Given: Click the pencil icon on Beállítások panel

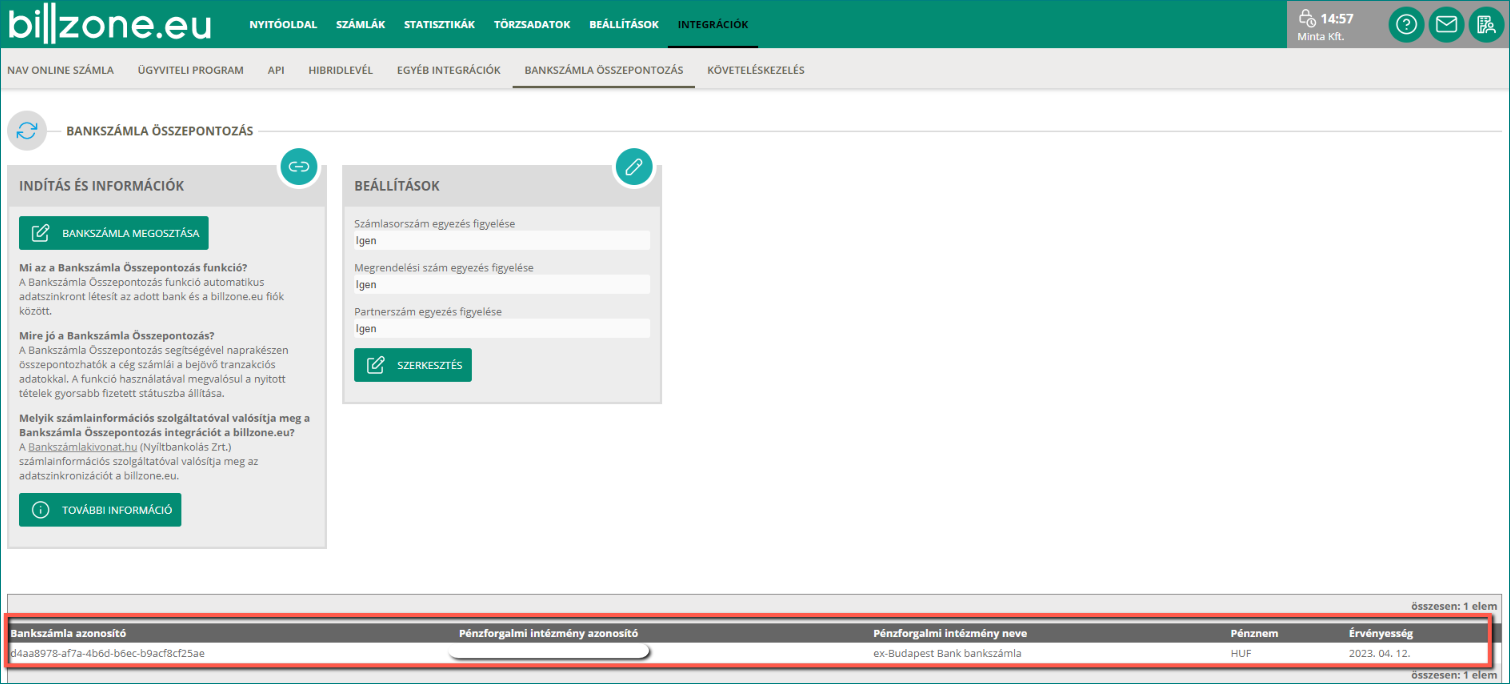Looking at the screenshot, I should click(x=633, y=166).
